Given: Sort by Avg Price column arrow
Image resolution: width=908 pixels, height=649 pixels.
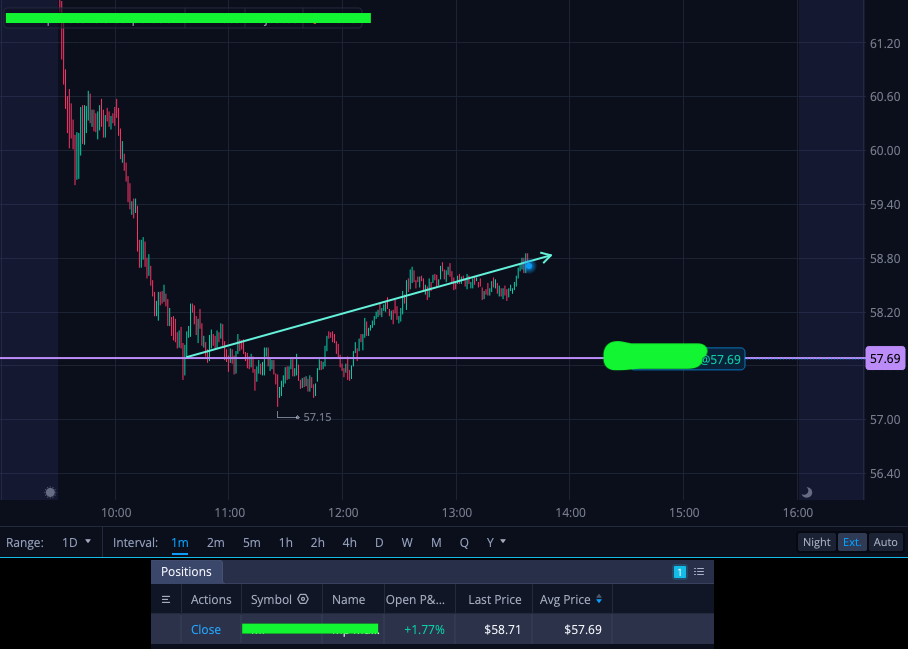Looking at the screenshot, I should [599, 600].
